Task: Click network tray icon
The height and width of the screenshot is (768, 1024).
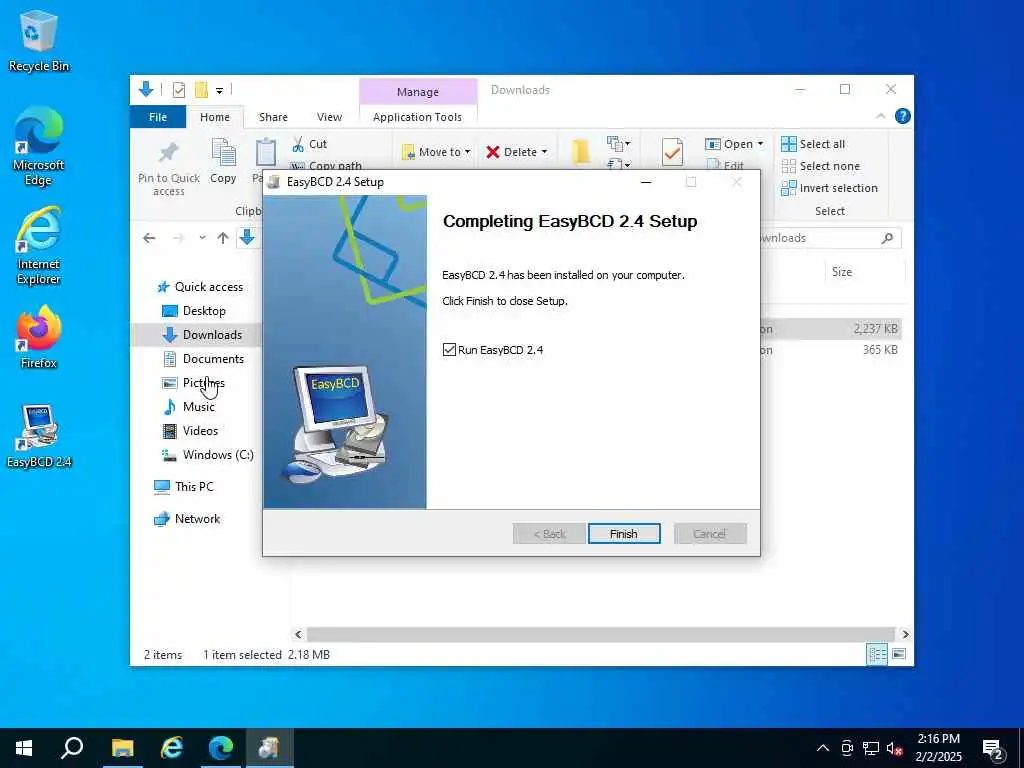Action: point(871,748)
